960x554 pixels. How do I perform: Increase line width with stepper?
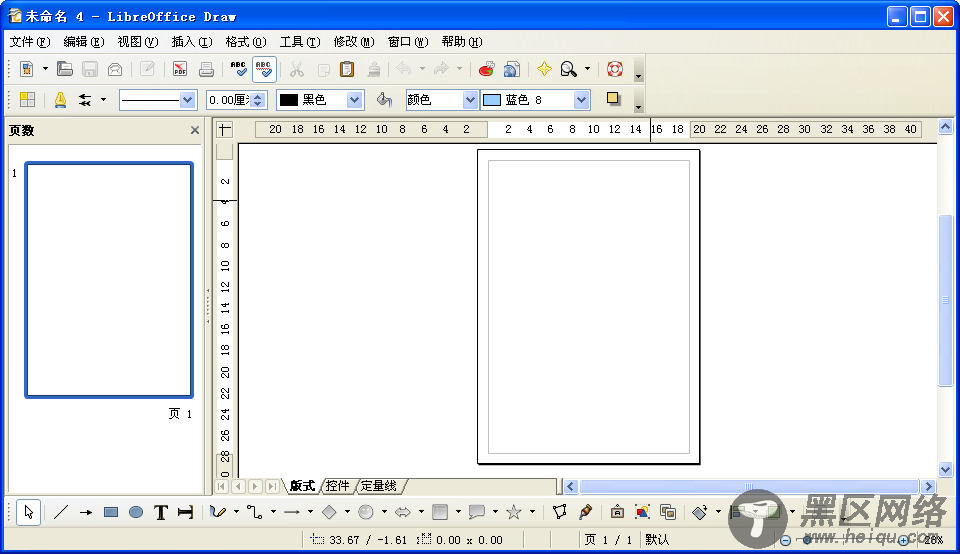click(x=258, y=96)
